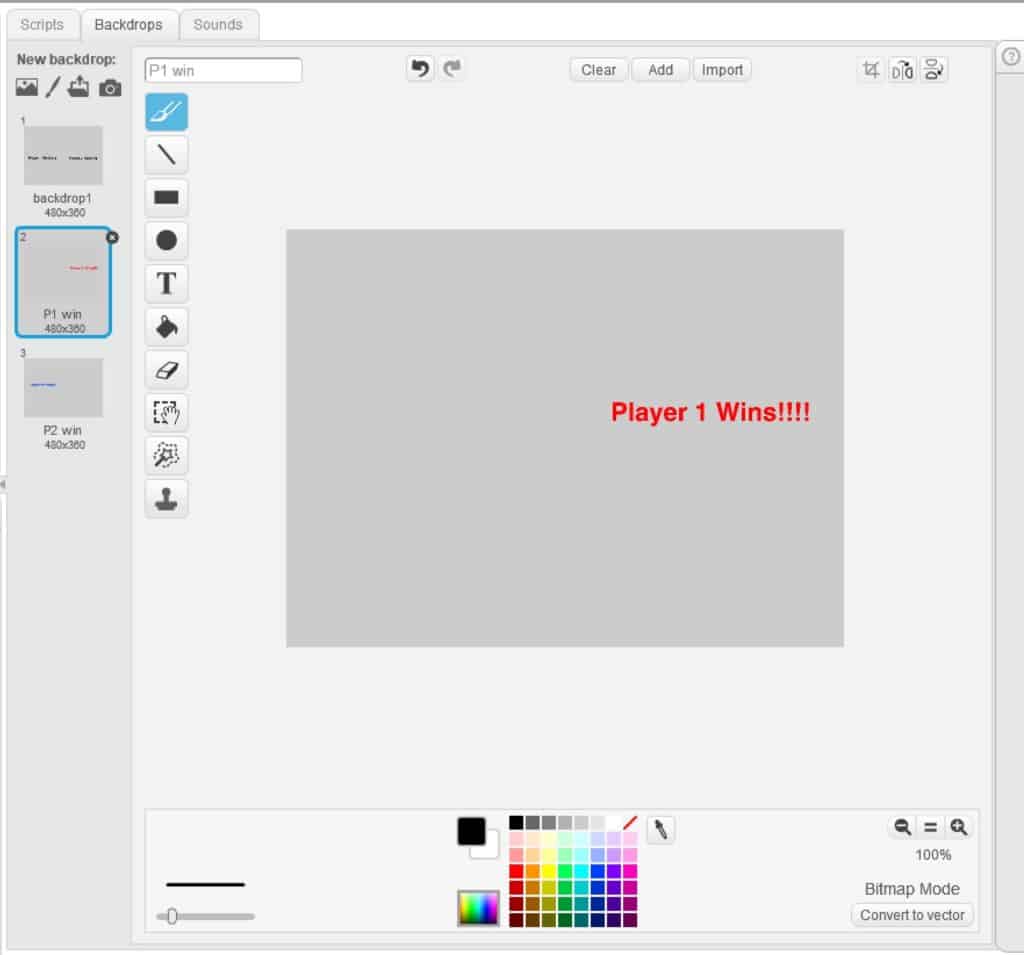Click the Import button
Image resolution: width=1024 pixels, height=955 pixels.
click(722, 70)
